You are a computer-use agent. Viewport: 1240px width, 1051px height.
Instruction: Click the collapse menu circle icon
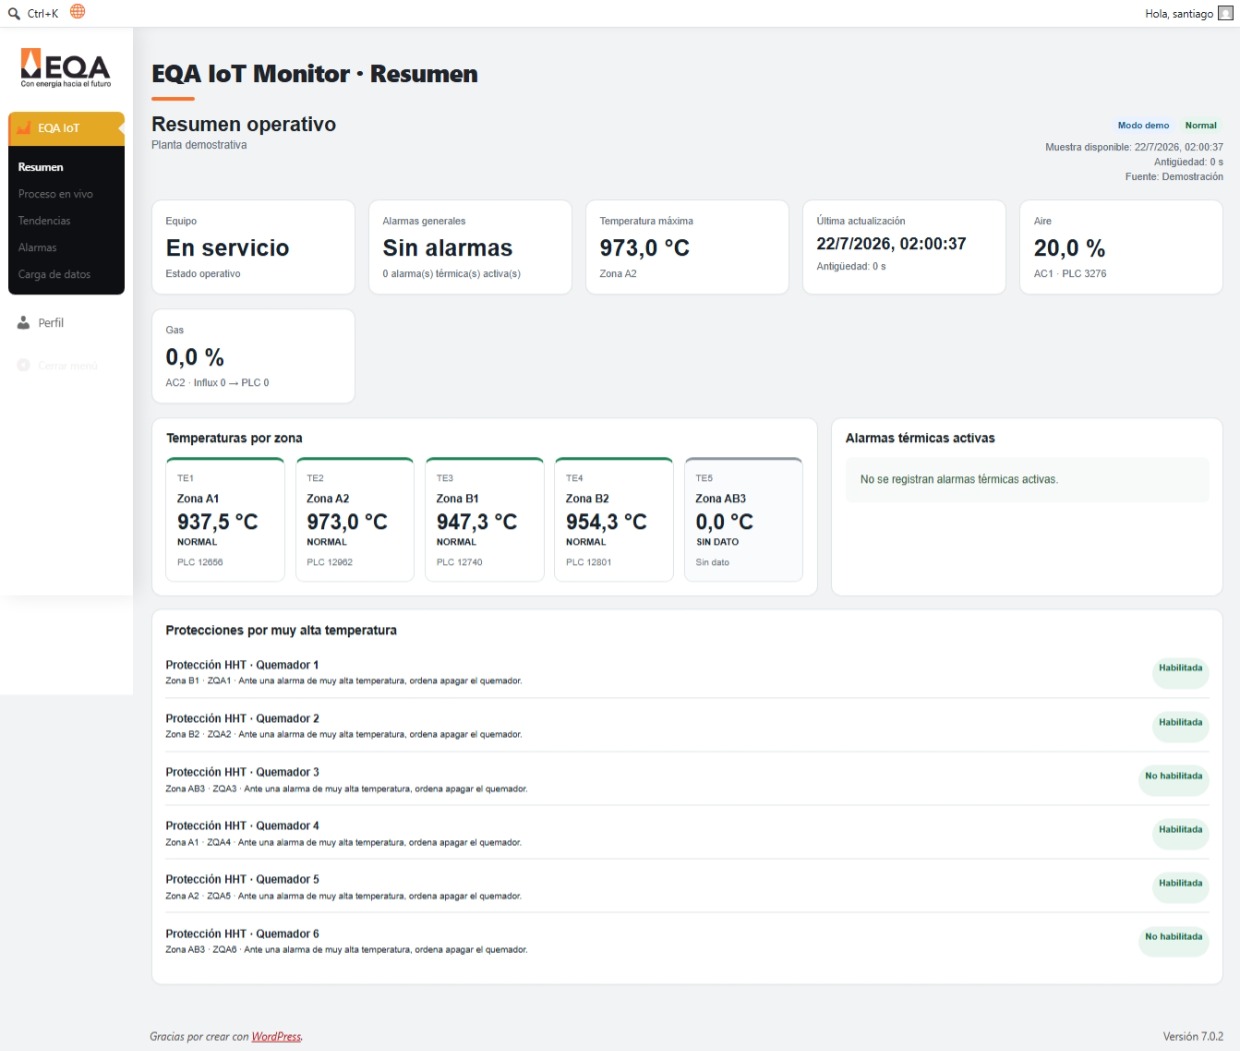pos(24,365)
